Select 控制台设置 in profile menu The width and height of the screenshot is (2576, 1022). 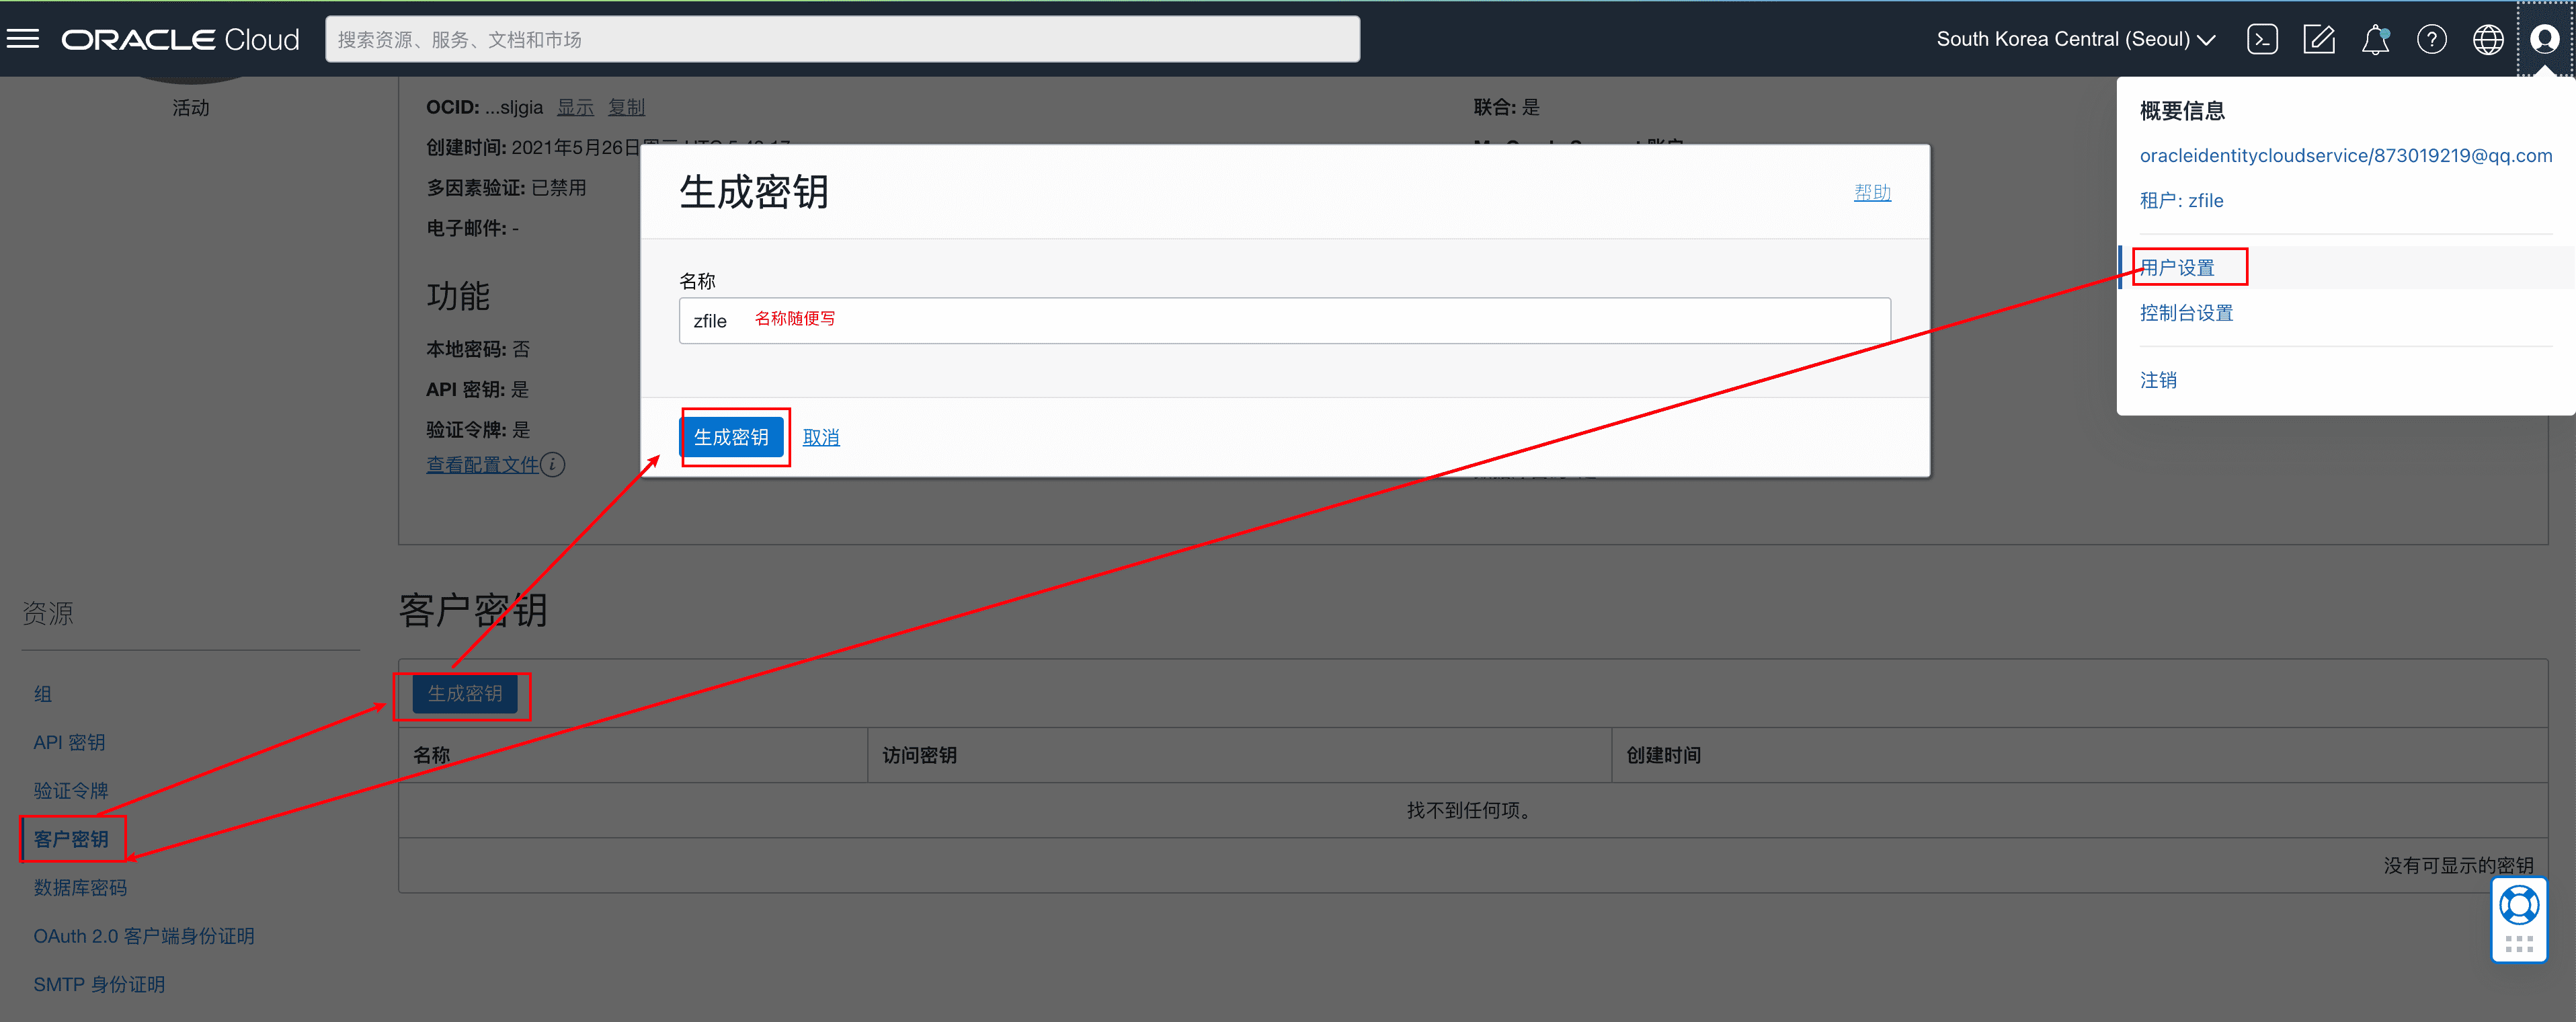[x=2186, y=313]
